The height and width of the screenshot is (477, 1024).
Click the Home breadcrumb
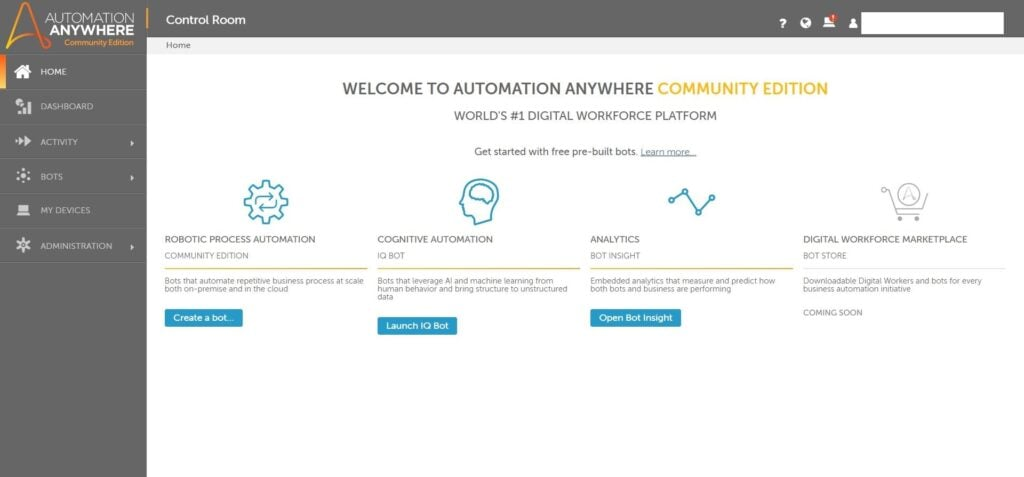[178, 45]
